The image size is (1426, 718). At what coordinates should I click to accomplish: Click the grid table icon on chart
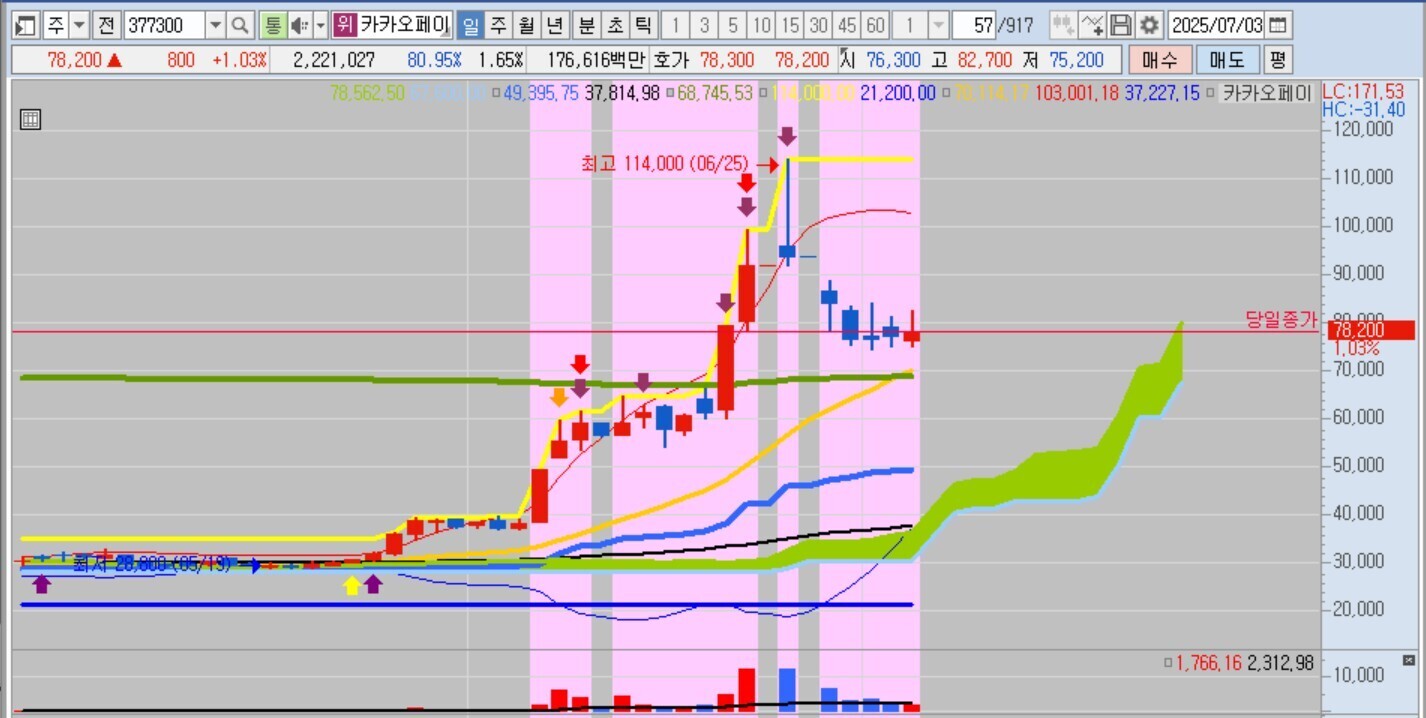coord(30,120)
